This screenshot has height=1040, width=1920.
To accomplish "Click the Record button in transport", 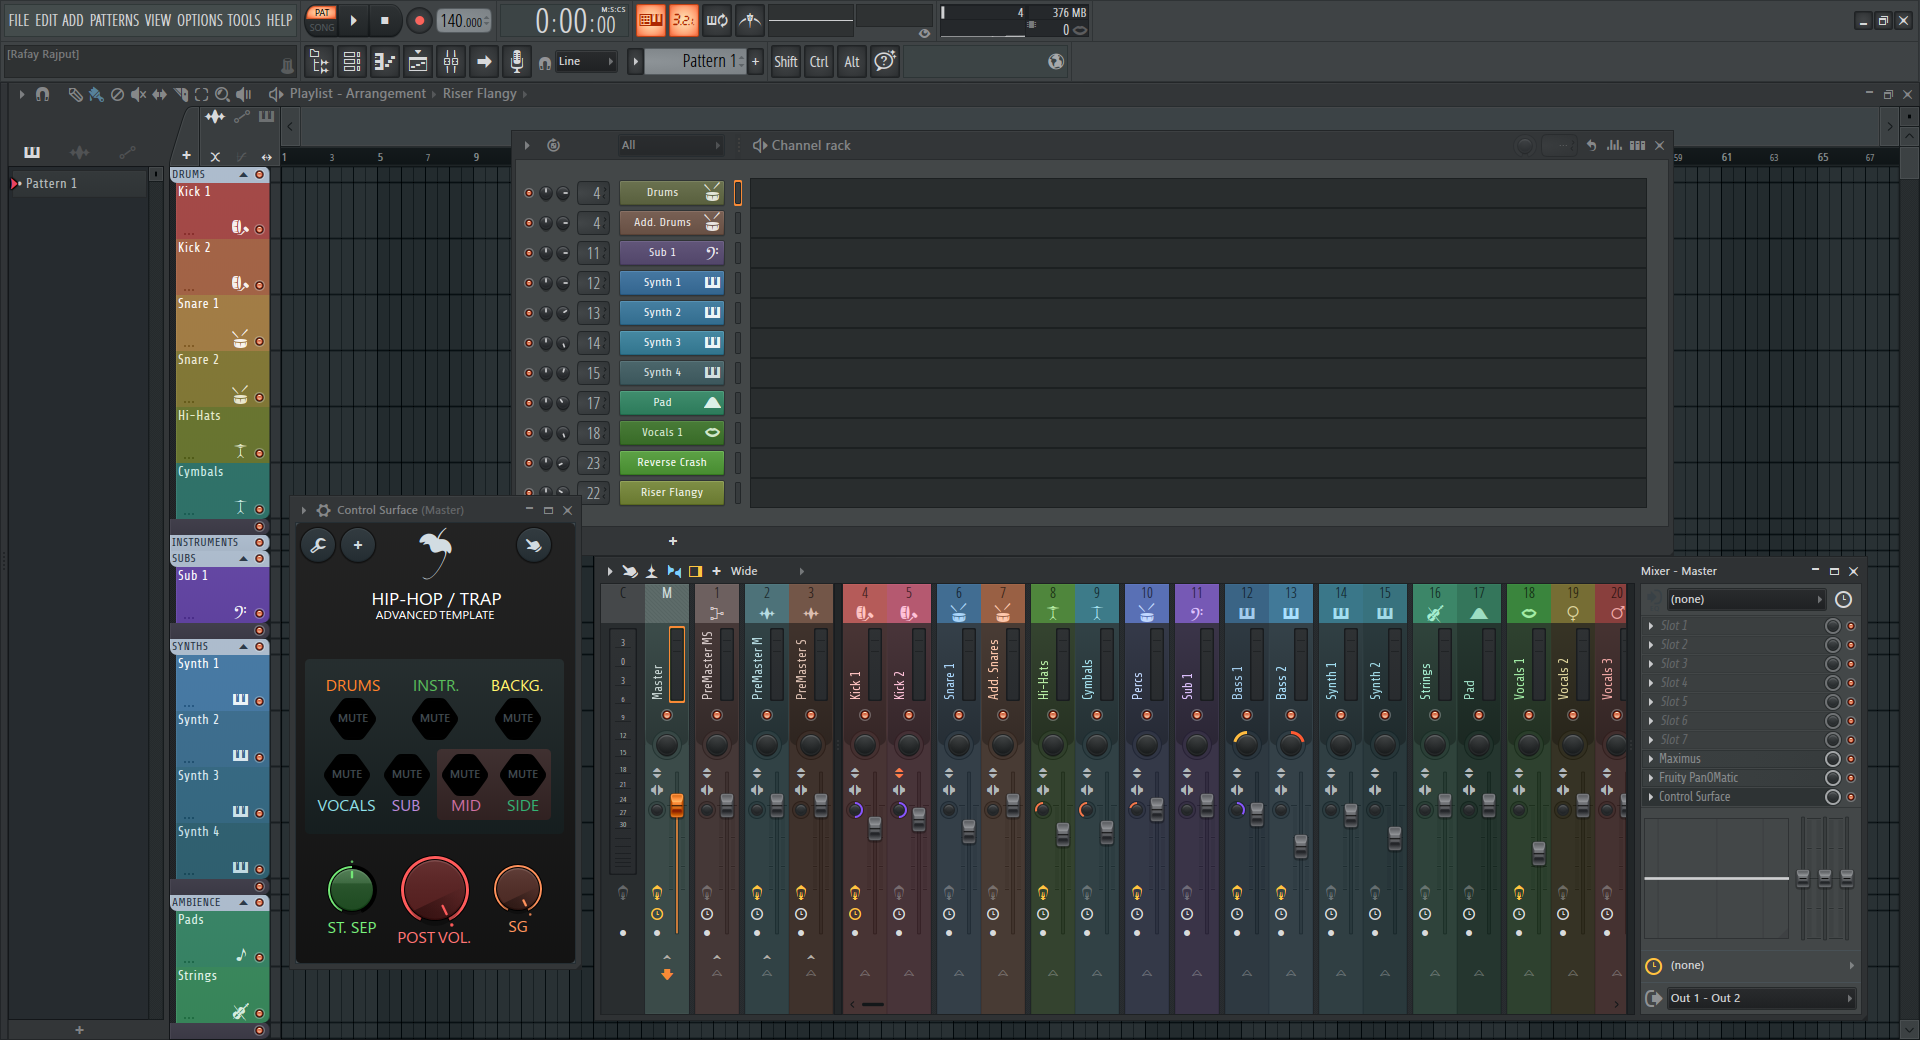I will [419, 21].
